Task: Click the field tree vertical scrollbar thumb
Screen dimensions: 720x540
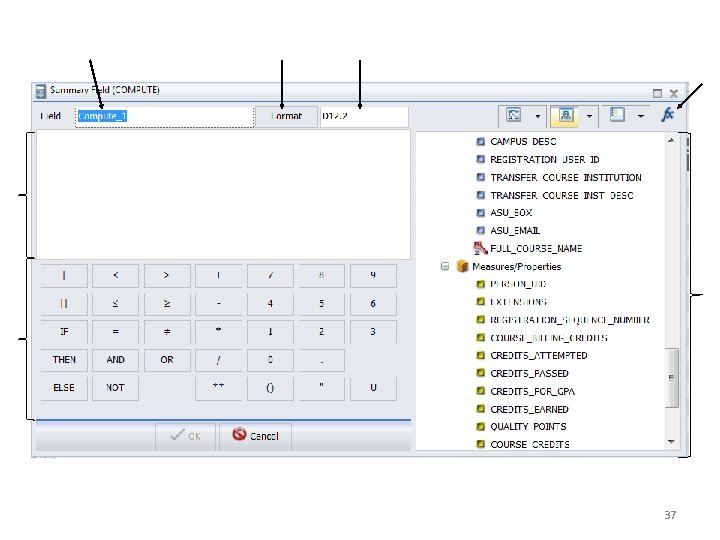Action: (x=671, y=377)
